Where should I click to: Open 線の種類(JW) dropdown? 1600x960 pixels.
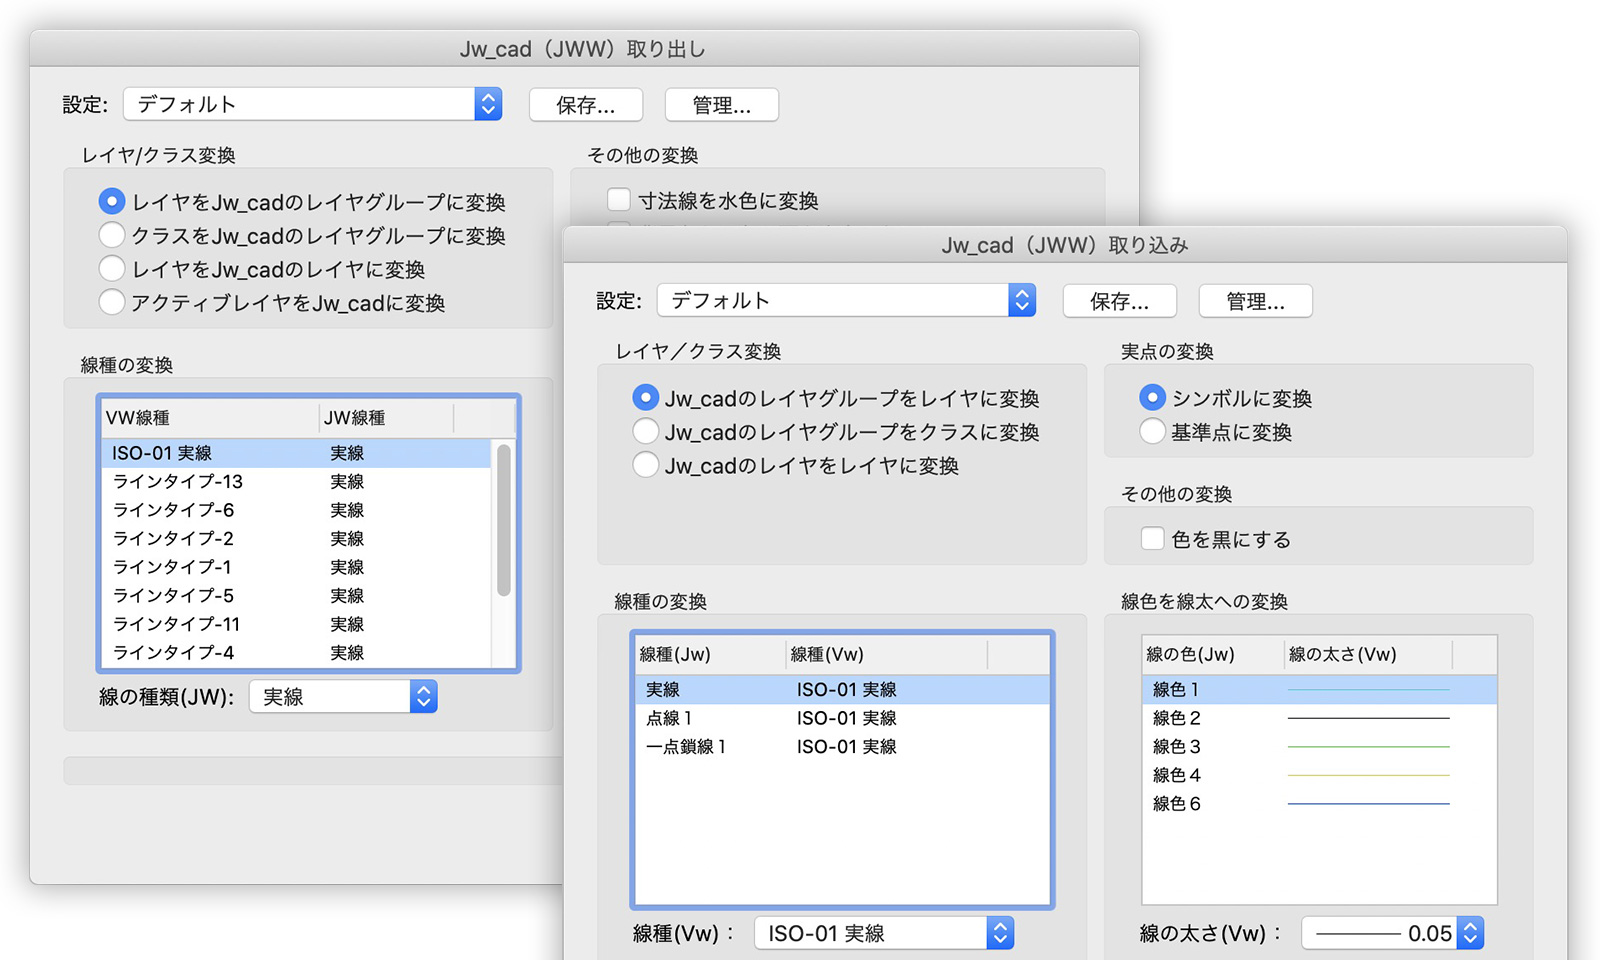click(x=343, y=697)
